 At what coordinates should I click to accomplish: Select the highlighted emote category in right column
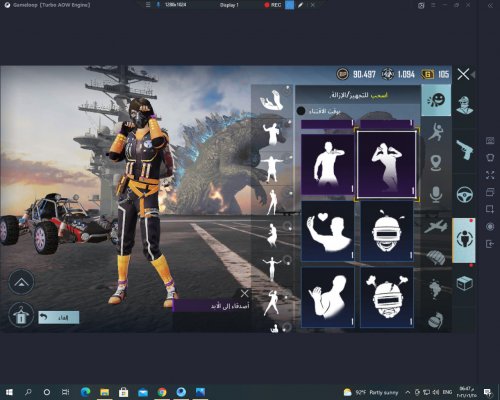[x=464, y=239]
